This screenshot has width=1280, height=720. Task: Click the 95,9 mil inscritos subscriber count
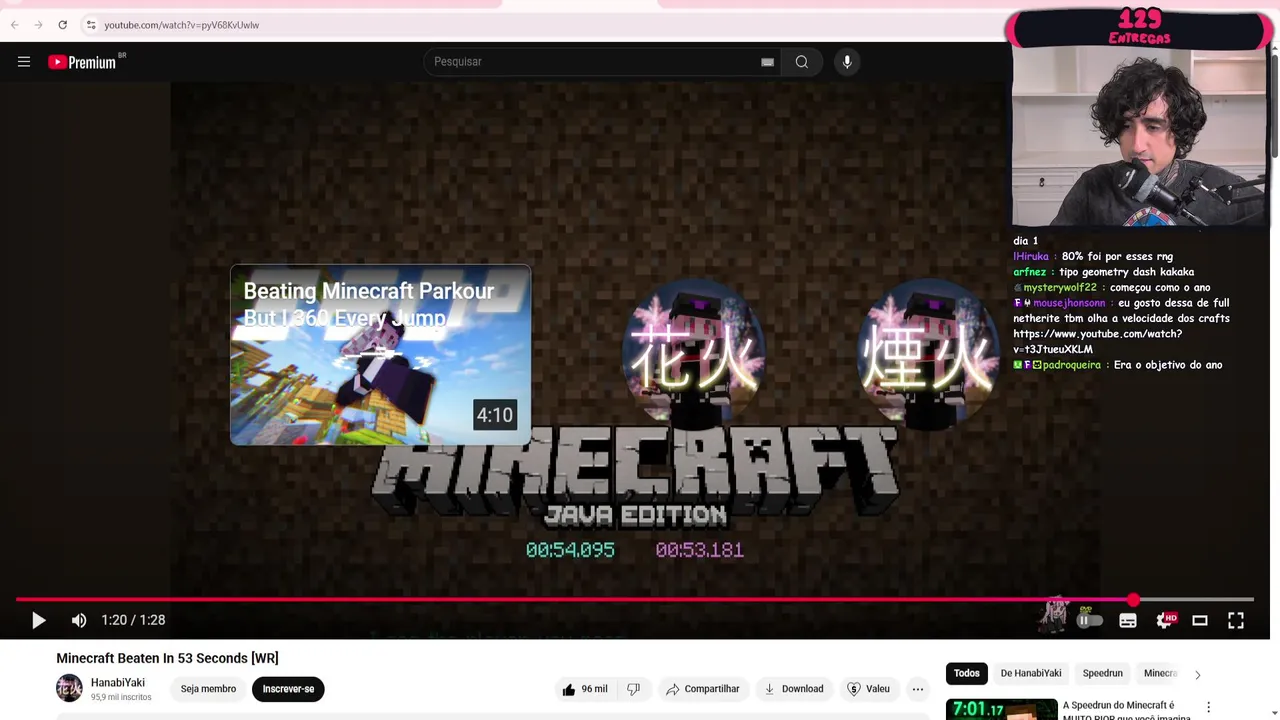click(x=121, y=697)
